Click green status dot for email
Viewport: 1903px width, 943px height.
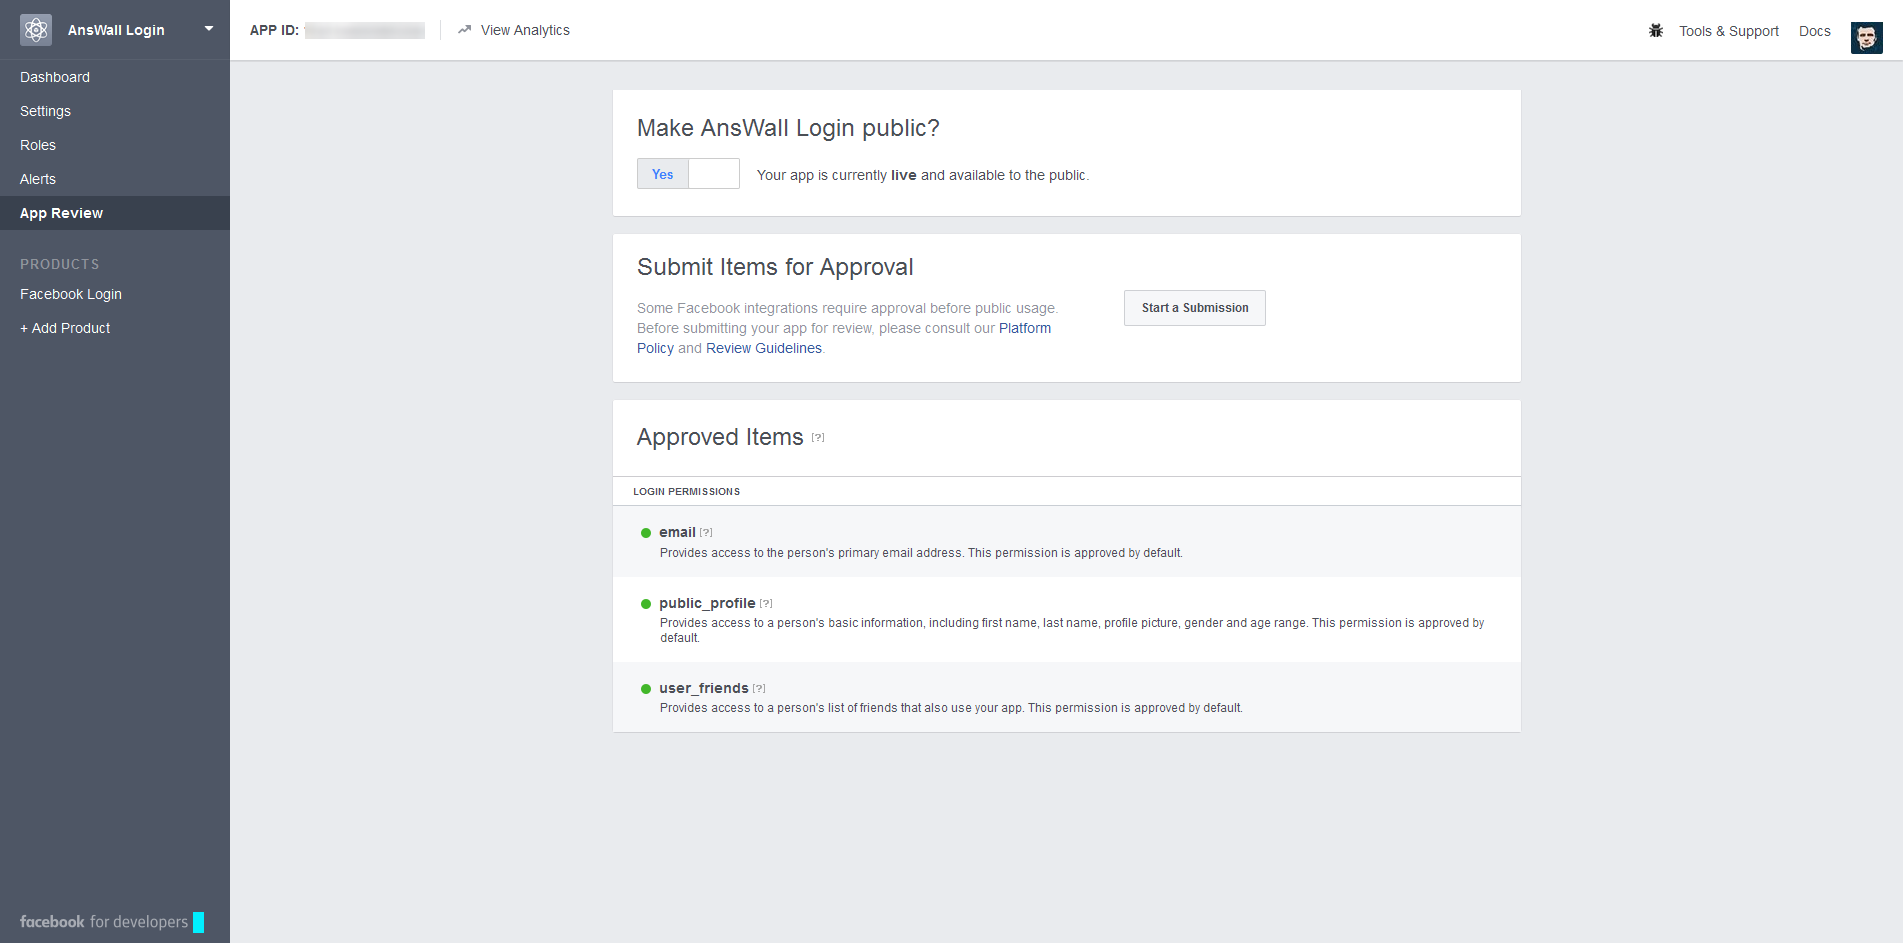pyautogui.click(x=646, y=533)
